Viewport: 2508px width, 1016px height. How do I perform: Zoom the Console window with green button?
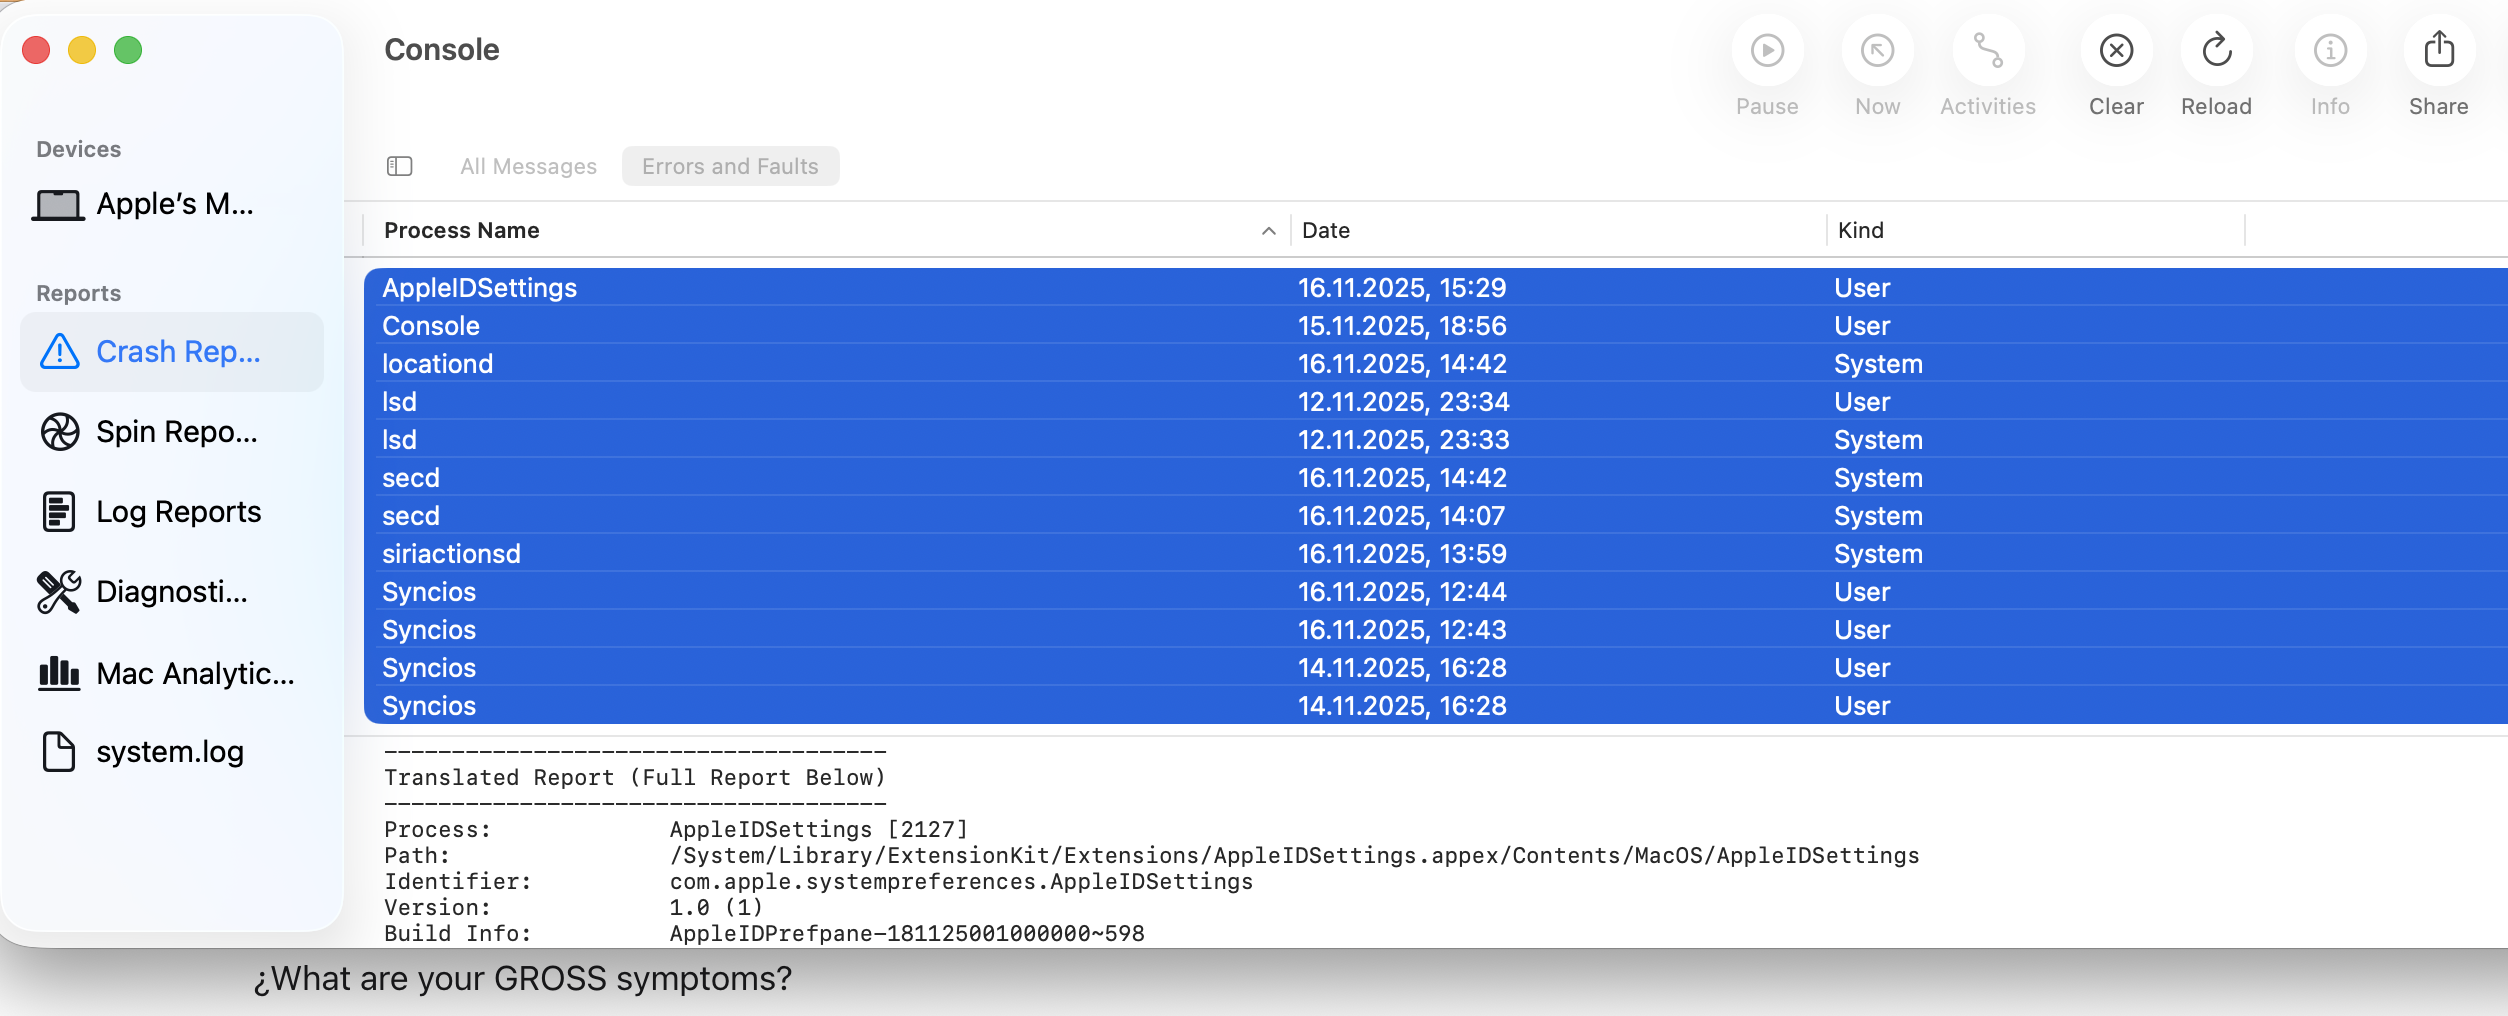coord(128,50)
